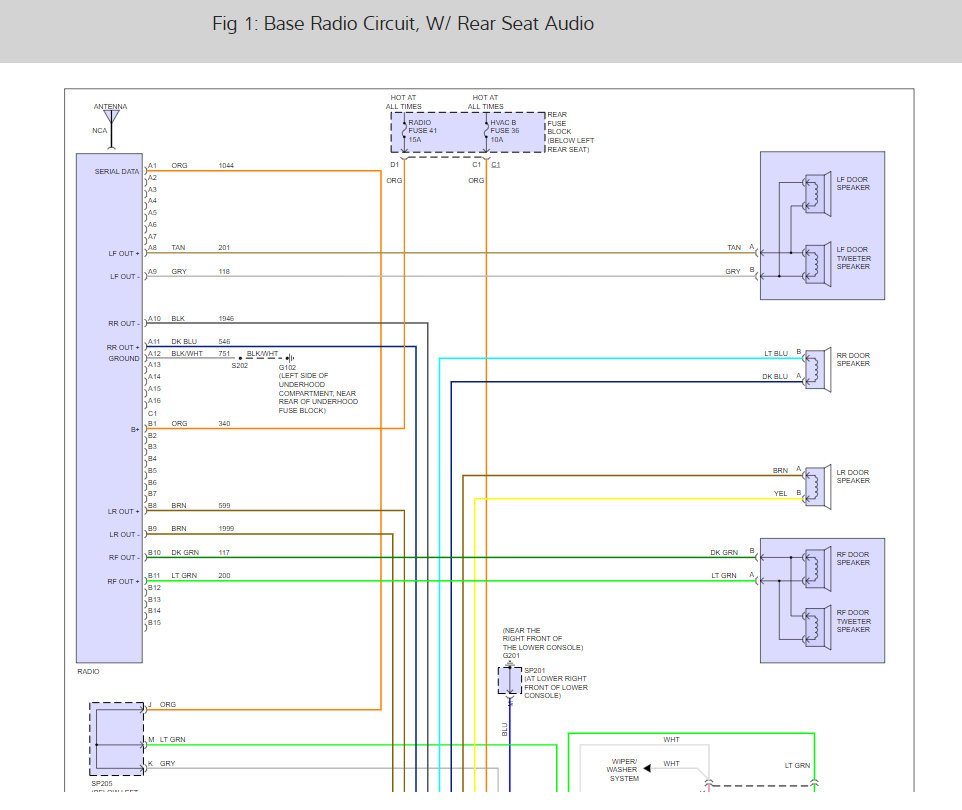Click the SP205 splice pack box

pyautogui.click(x=117, y=739)
